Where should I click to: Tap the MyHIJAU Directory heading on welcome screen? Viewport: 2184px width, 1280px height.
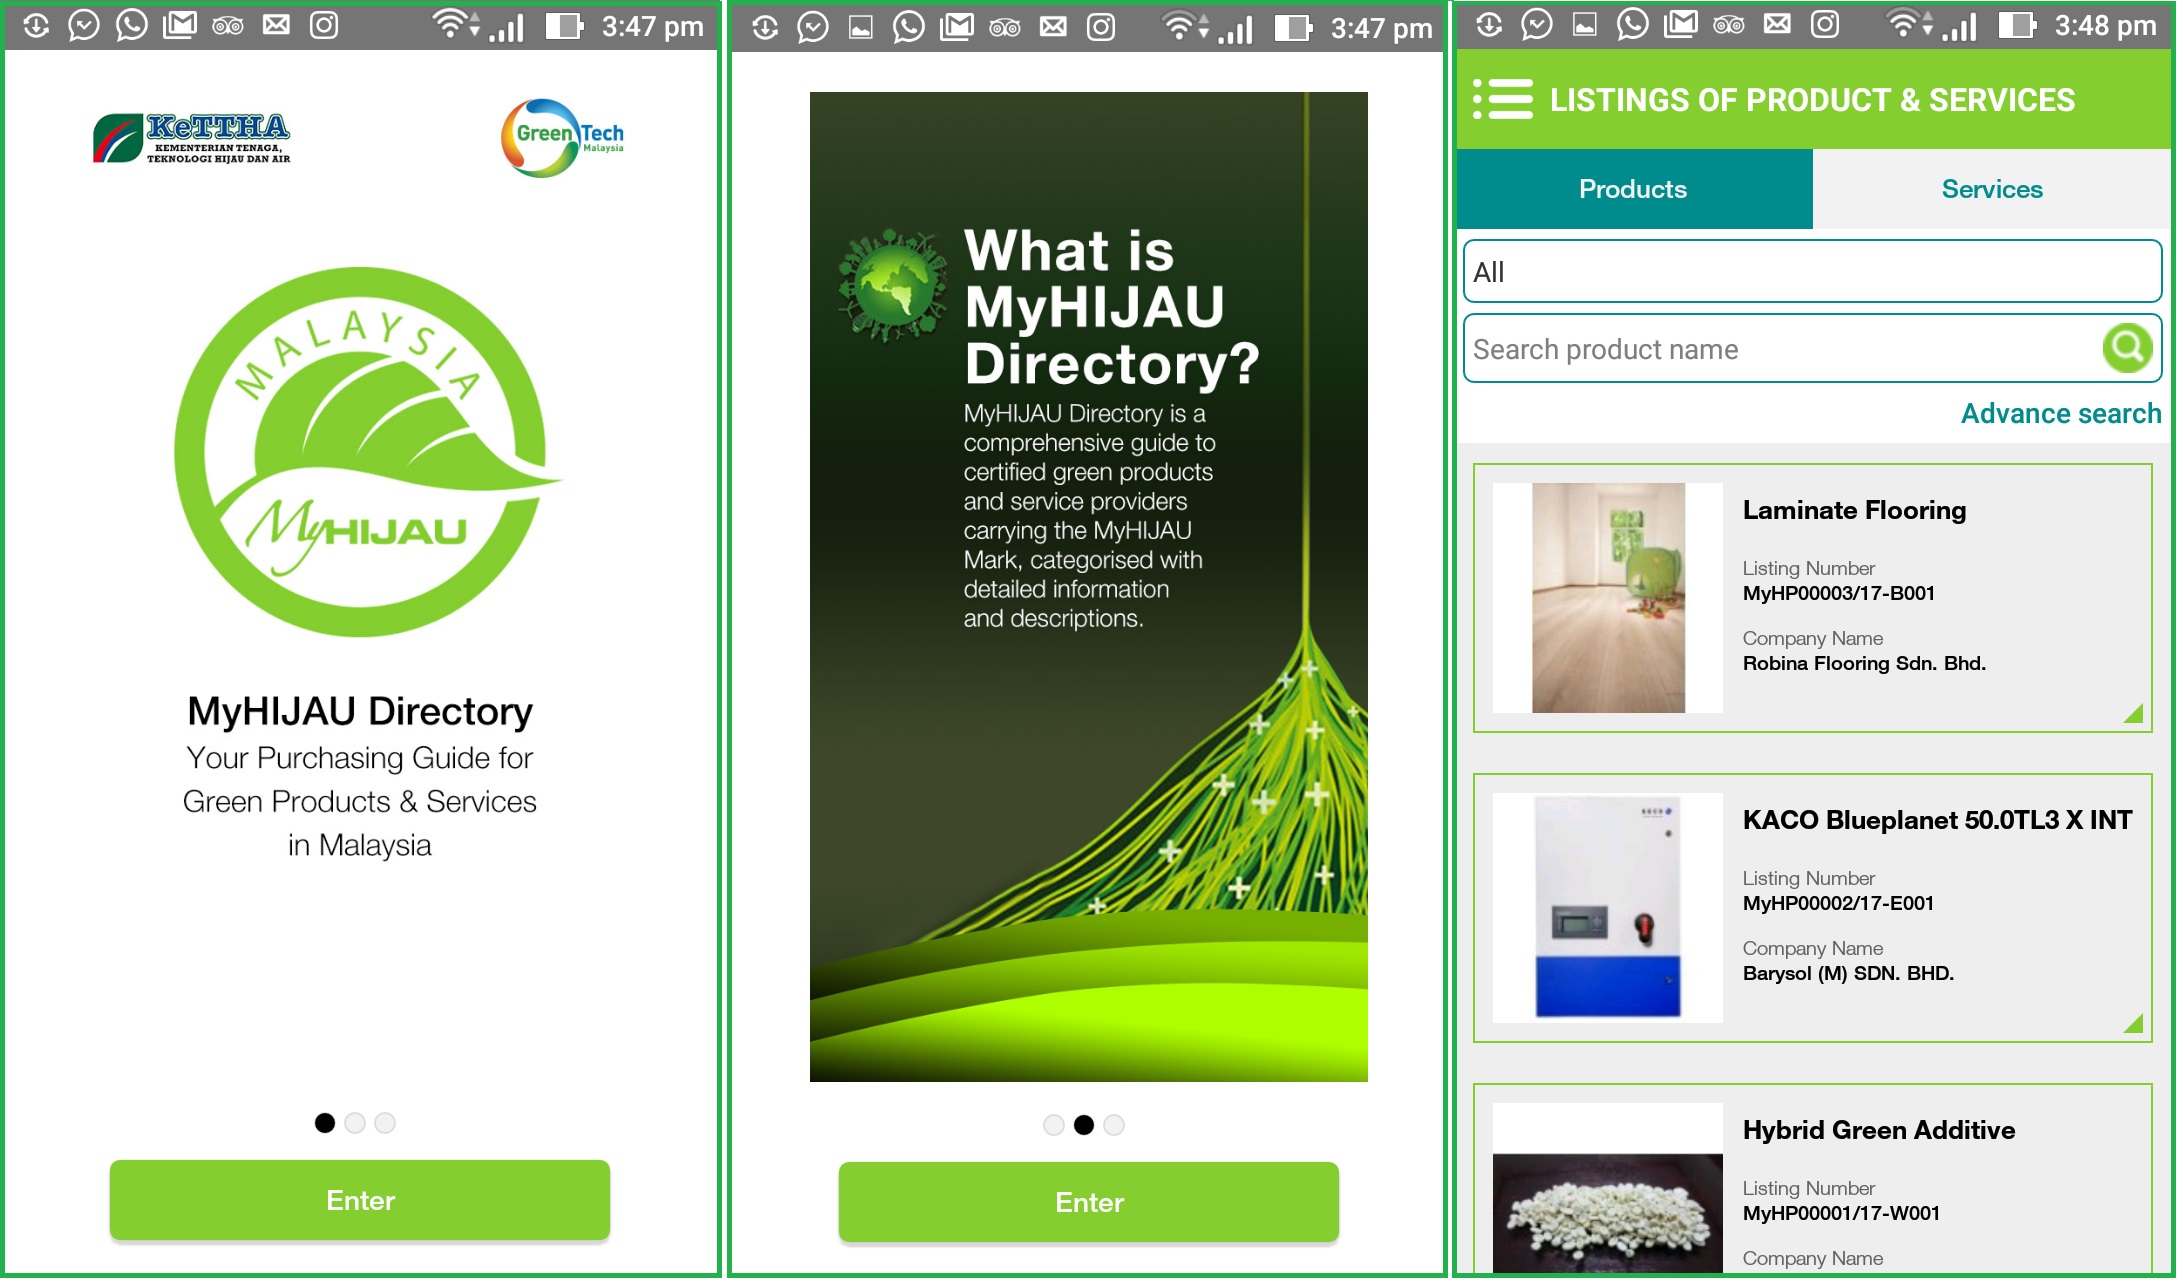point(360,711)
